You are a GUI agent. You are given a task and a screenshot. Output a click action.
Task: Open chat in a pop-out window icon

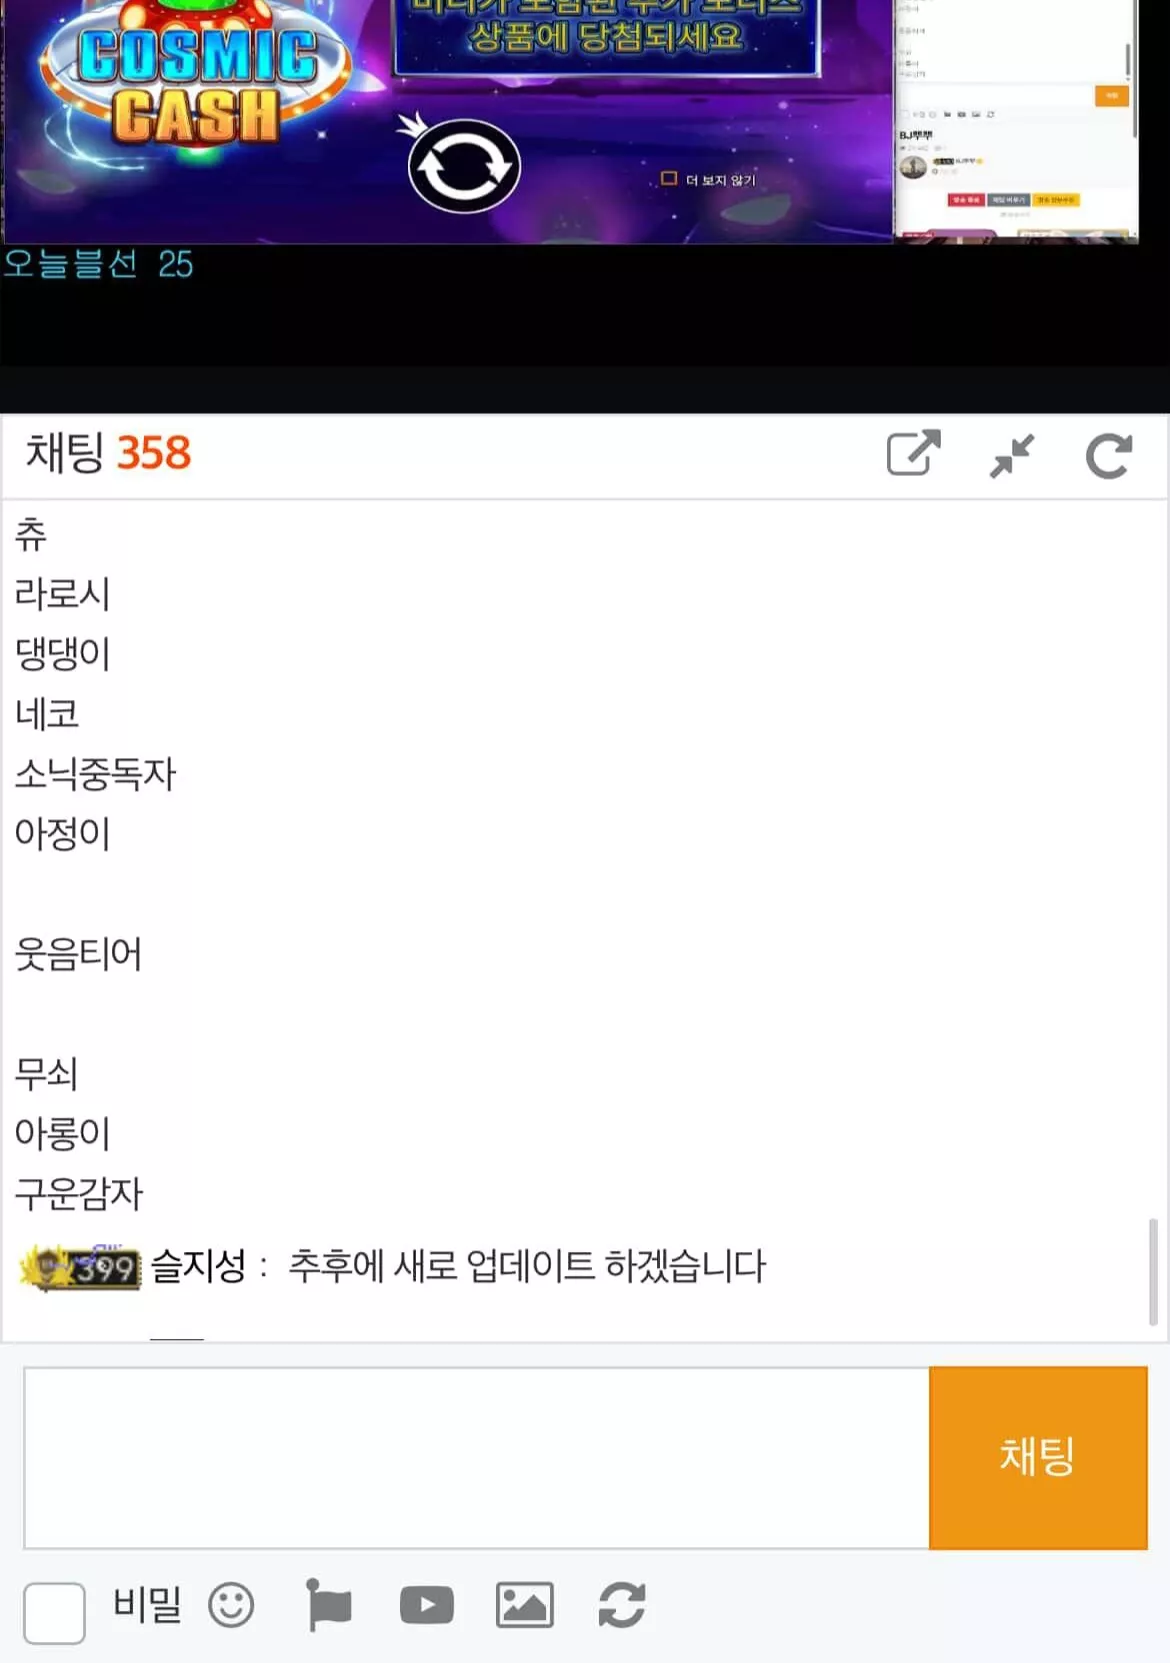click(914, 454)
